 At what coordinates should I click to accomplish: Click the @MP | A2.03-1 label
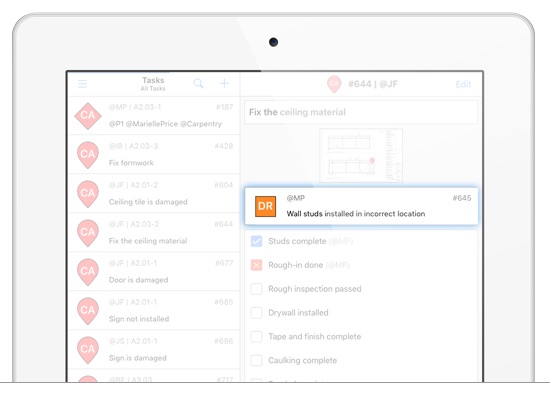point(135,107)
